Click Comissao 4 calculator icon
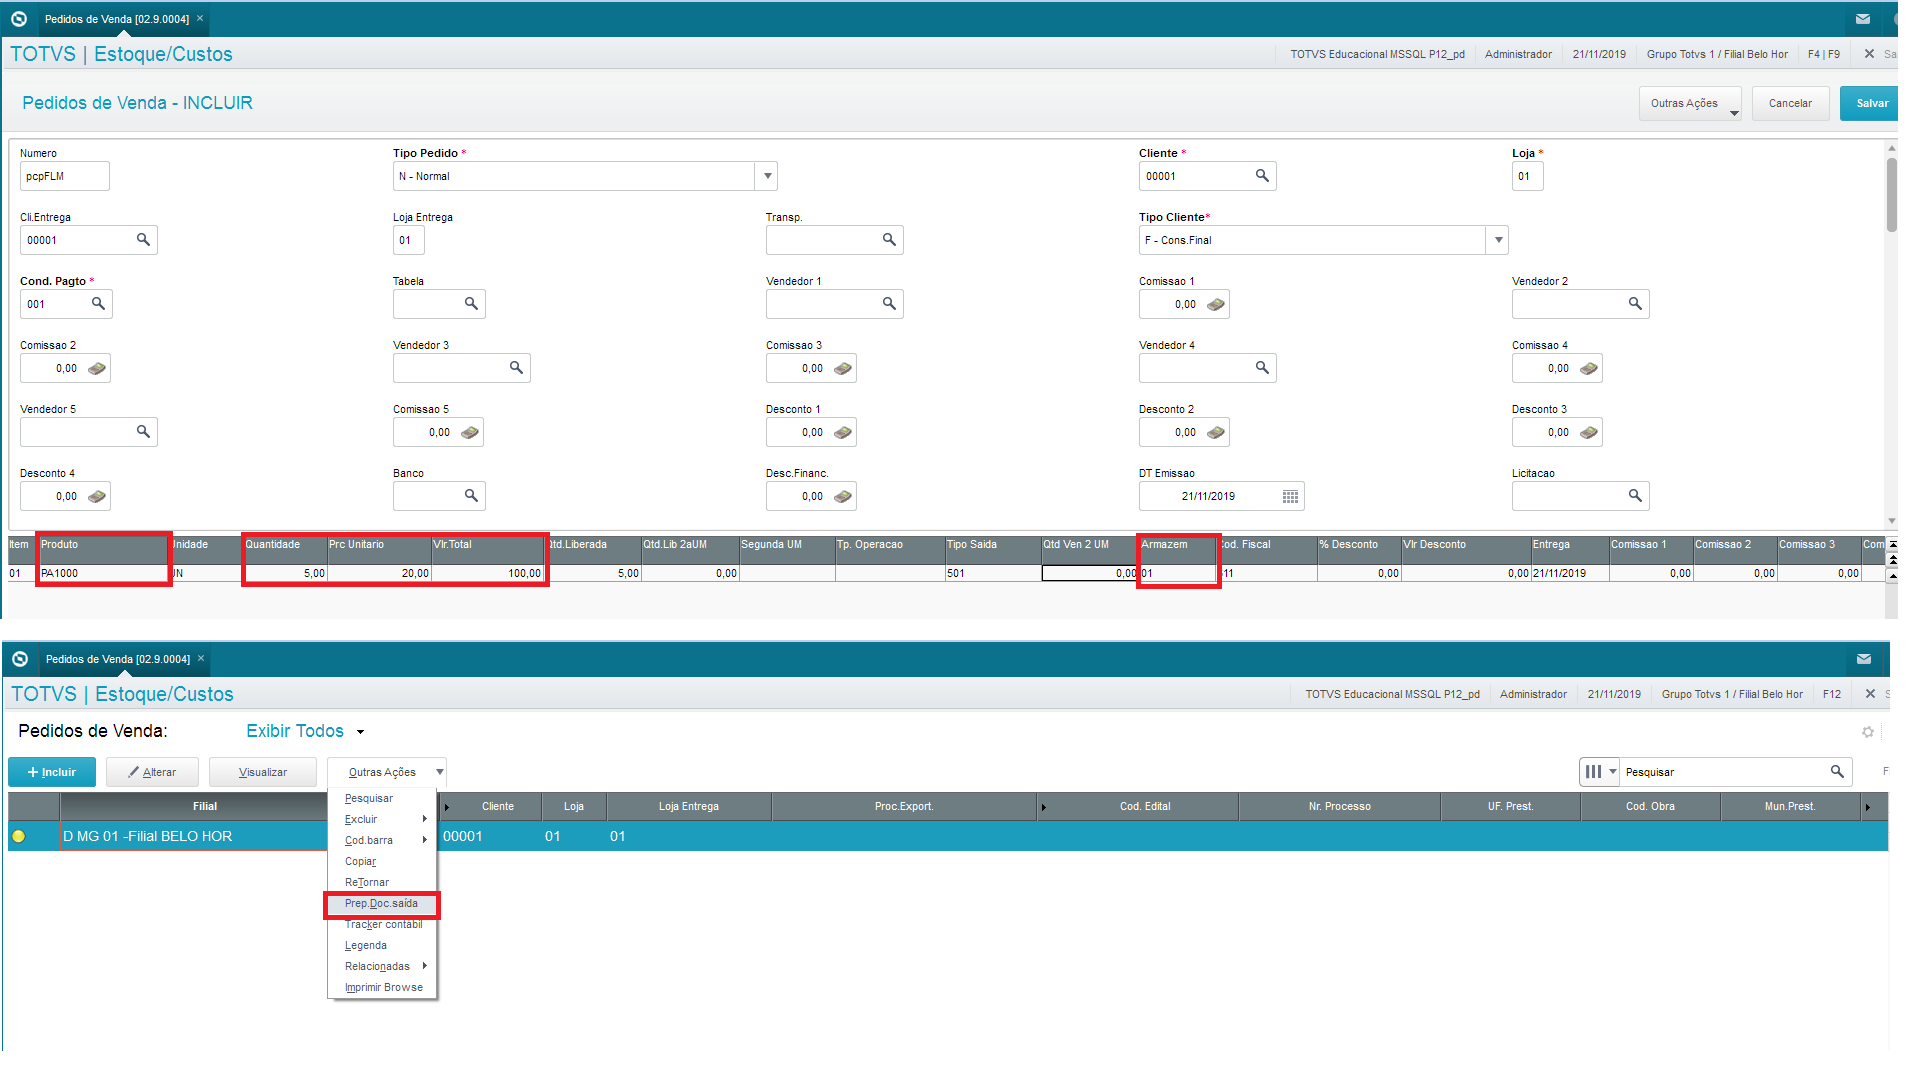 [1589, 369]
